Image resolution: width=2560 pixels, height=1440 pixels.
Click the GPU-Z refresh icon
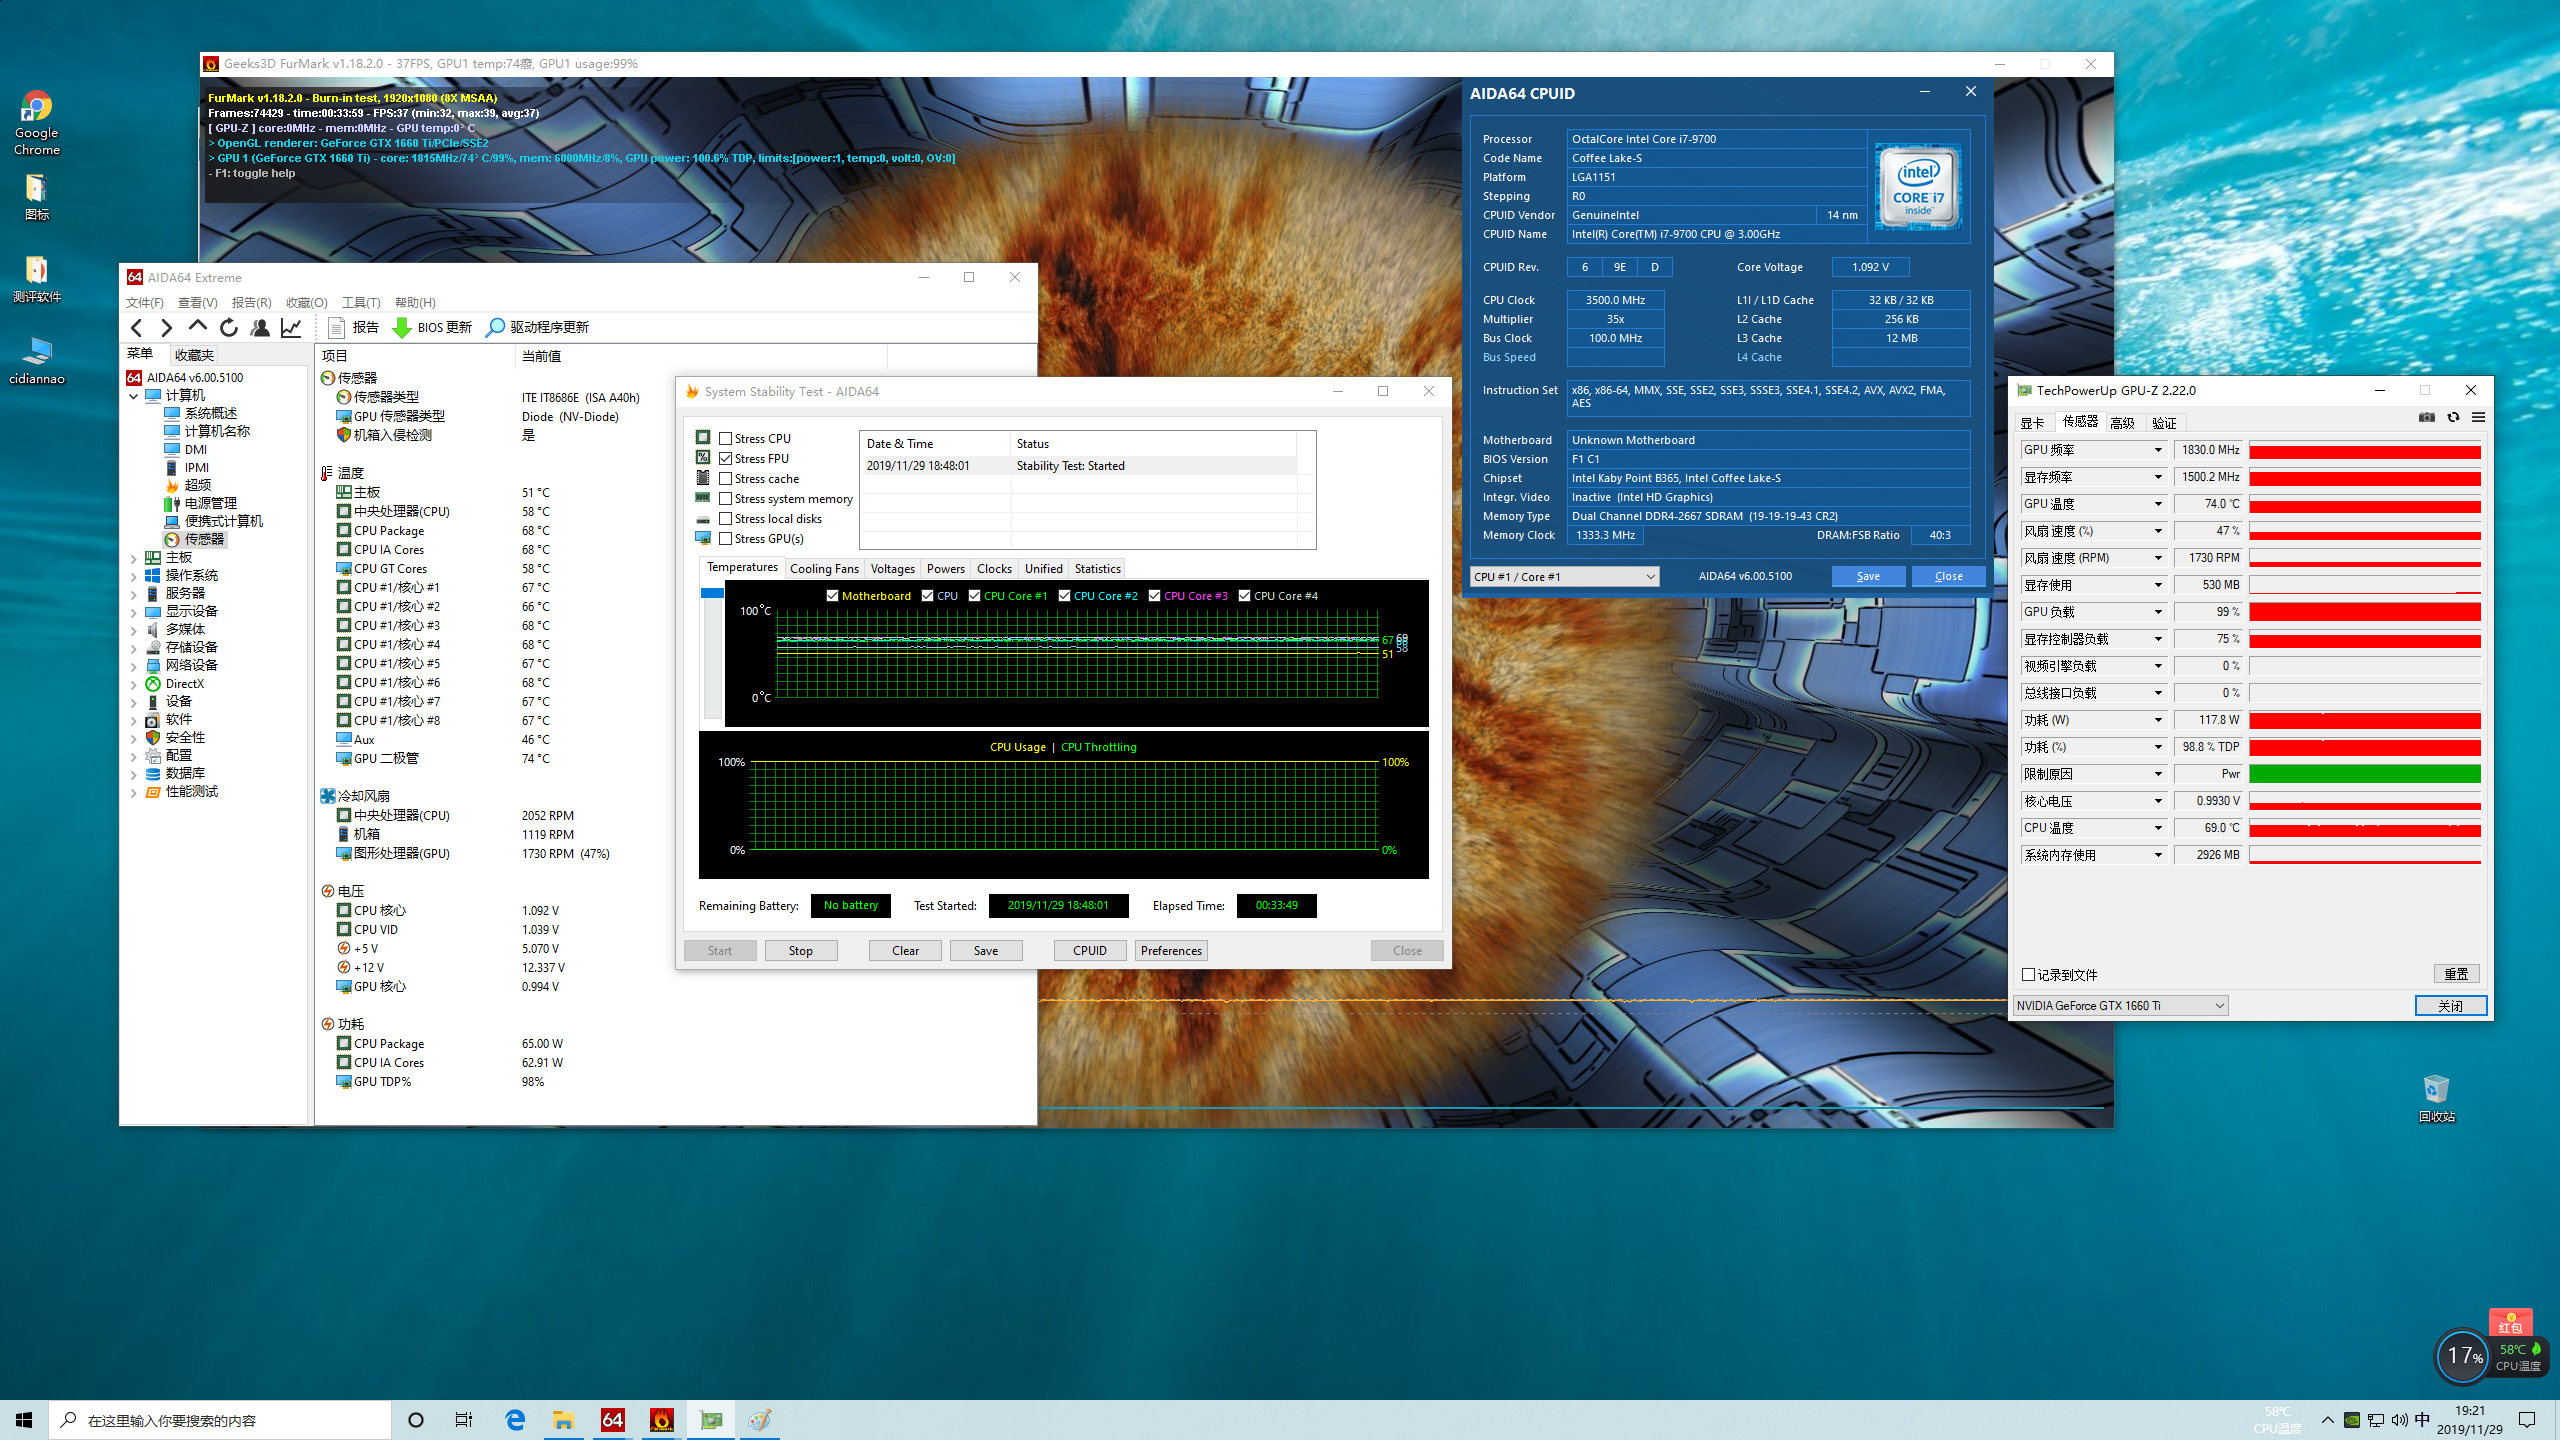(2453, 418)
